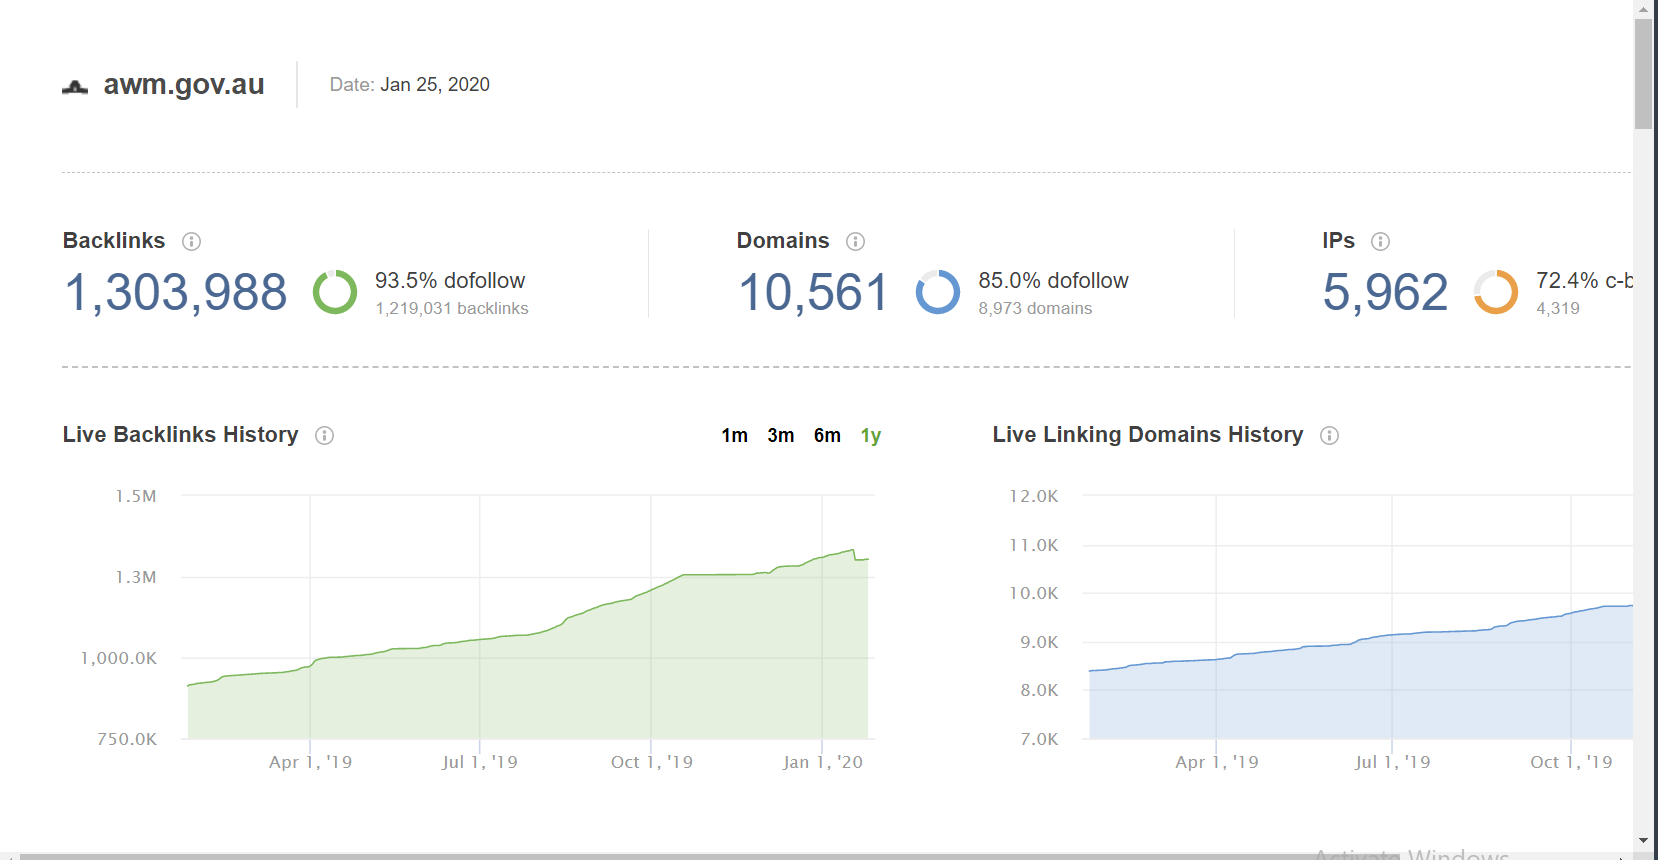Click the 11.0K y-axis label
This screenshot has height=860, width=1658.
pyautogui.click(x=1034, y=545)
